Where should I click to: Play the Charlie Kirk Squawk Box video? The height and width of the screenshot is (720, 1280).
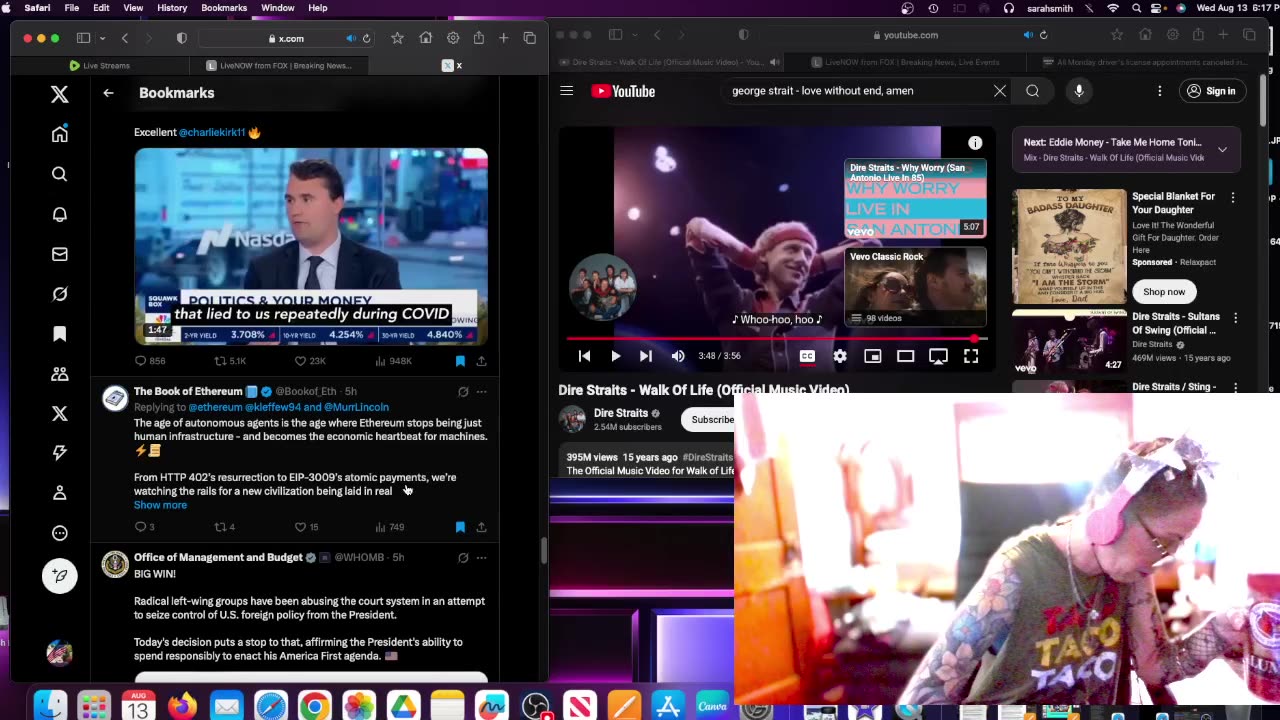point(311,246)
